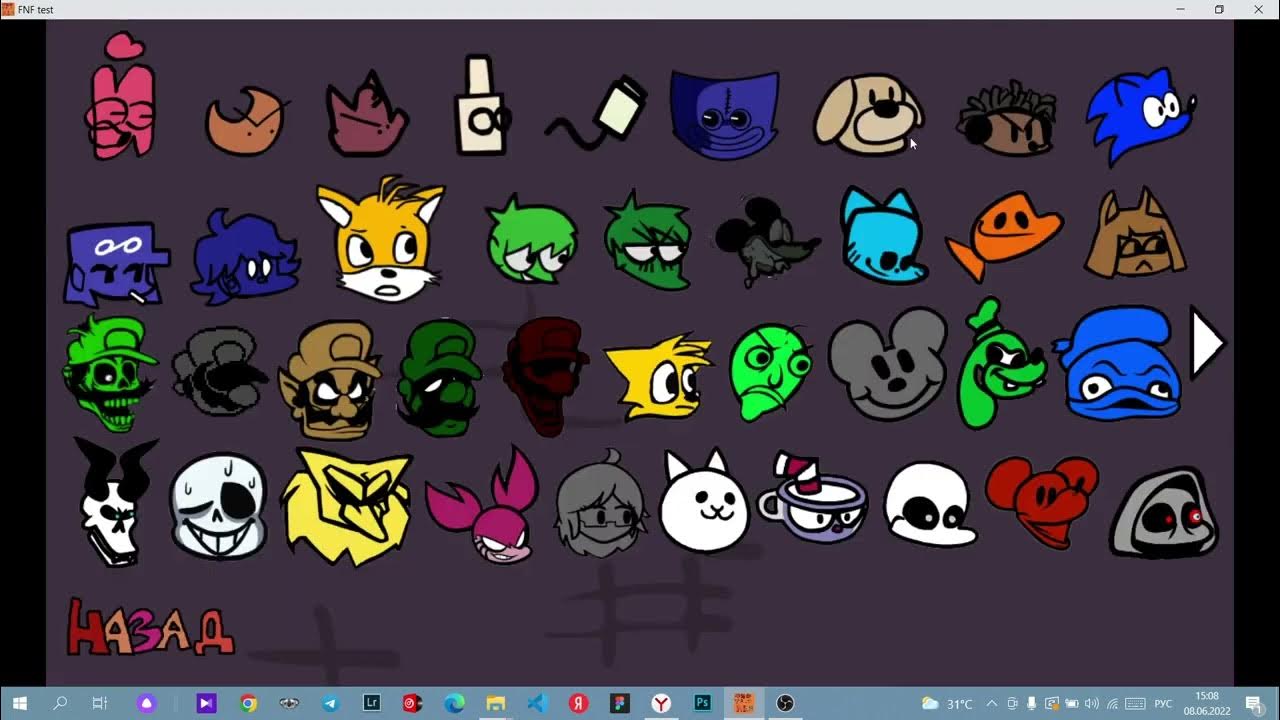This screenshot has width=1280, height=720.
Task: Select the cyan Gumball cat icon
Action: (x=883, y=236)
